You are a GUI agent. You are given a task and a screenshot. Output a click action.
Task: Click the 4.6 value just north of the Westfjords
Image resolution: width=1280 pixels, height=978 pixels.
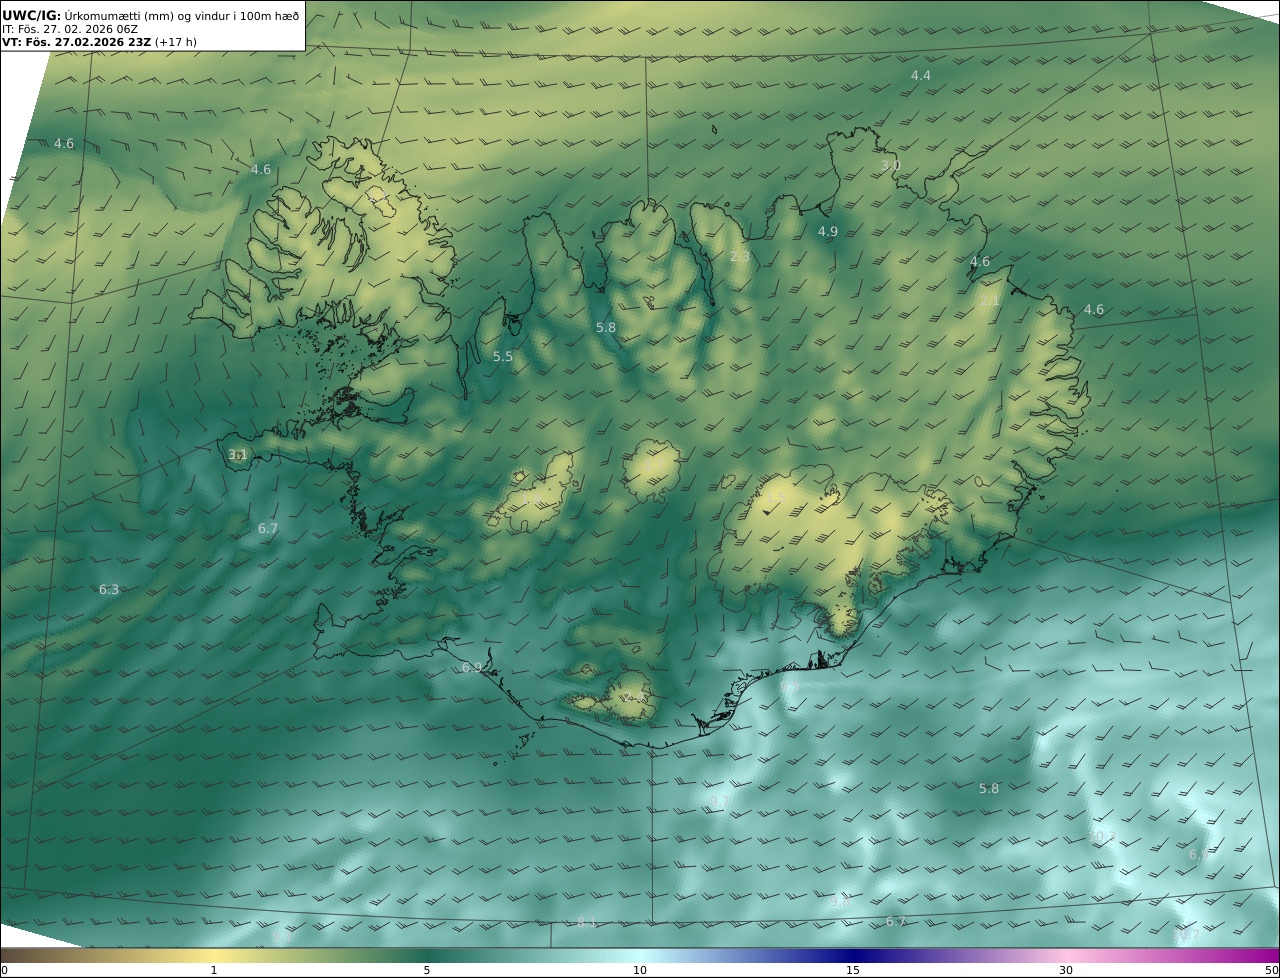pyautogui.click(x=261, y=170)
